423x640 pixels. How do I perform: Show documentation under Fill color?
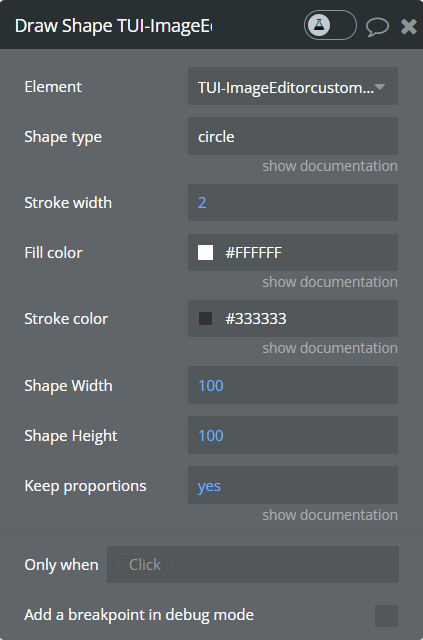329,282
